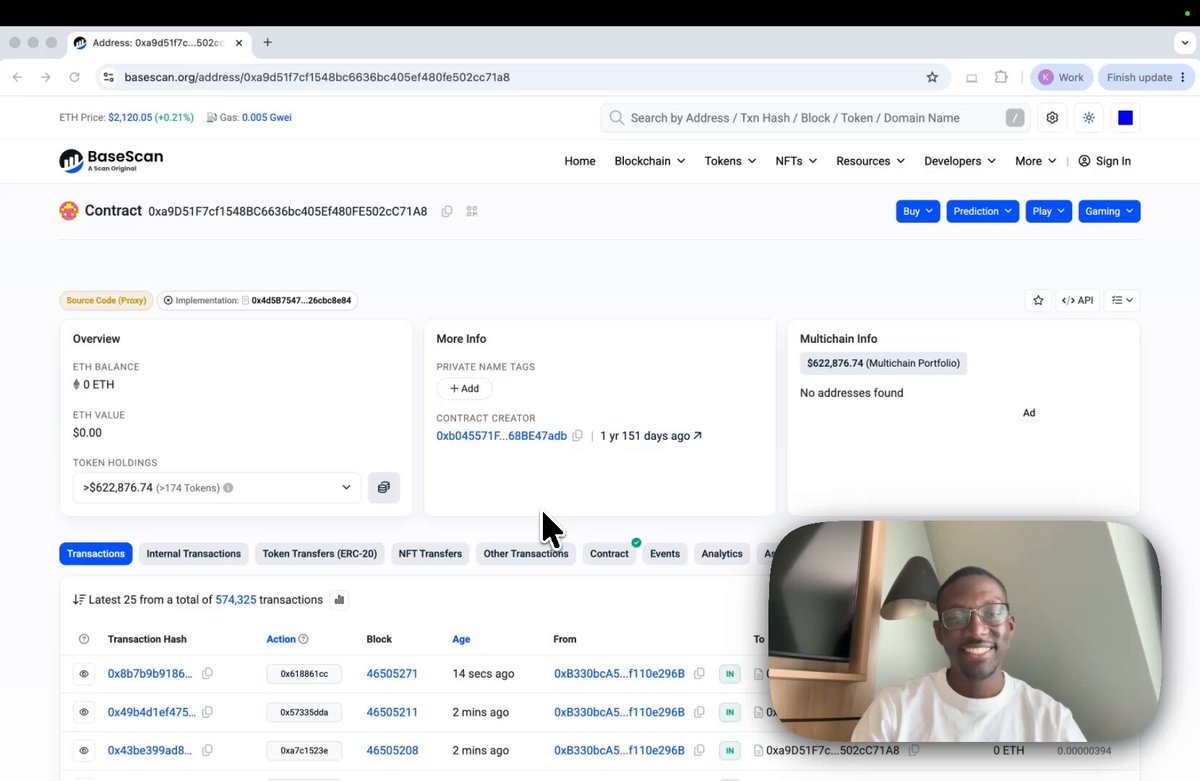
Task: Open the Work profile button
Action: tap(1061, 77)
